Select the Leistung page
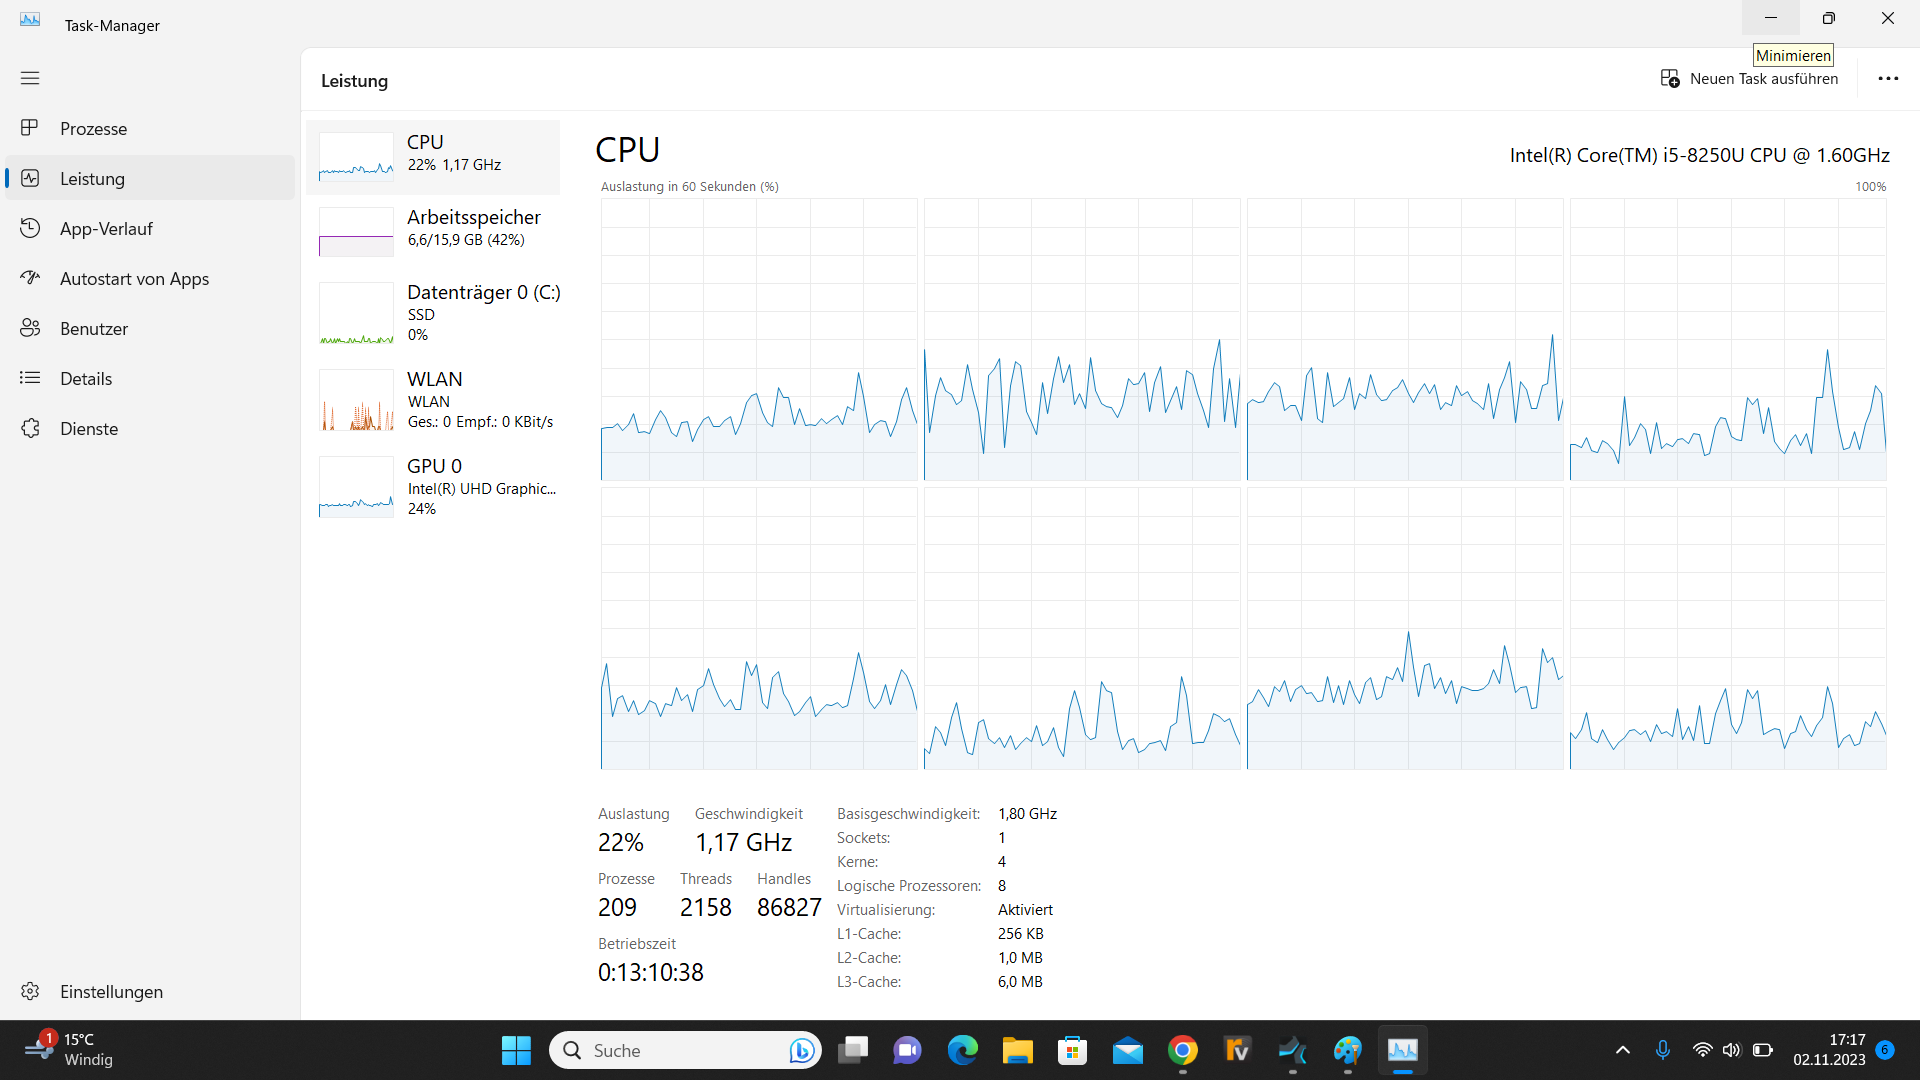Screen dimensions: 1920x1080 coord(150,179)
